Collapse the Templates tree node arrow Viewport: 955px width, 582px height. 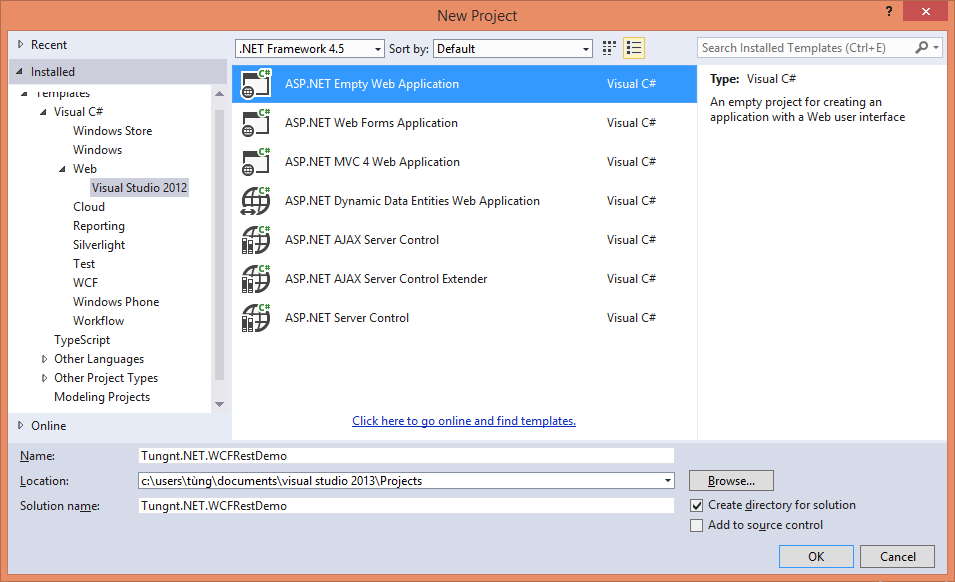pyautogui.click(x=24, y=94)
